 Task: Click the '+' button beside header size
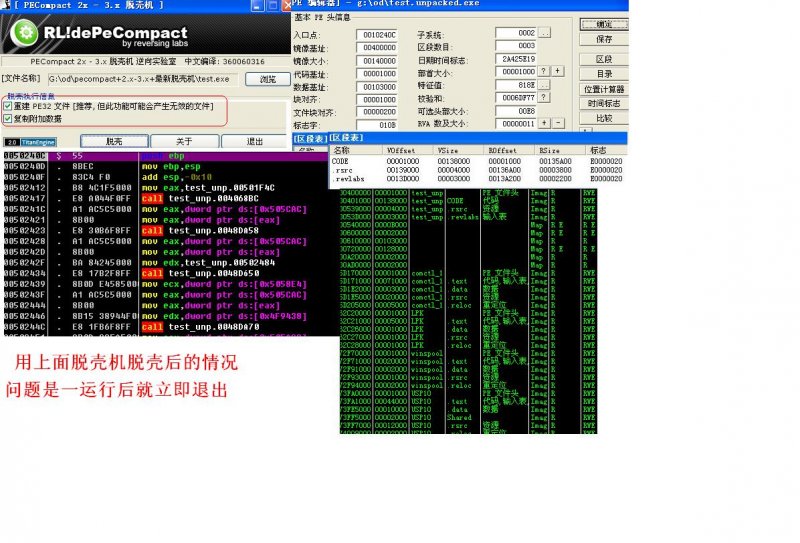click(x=558, y=71)
